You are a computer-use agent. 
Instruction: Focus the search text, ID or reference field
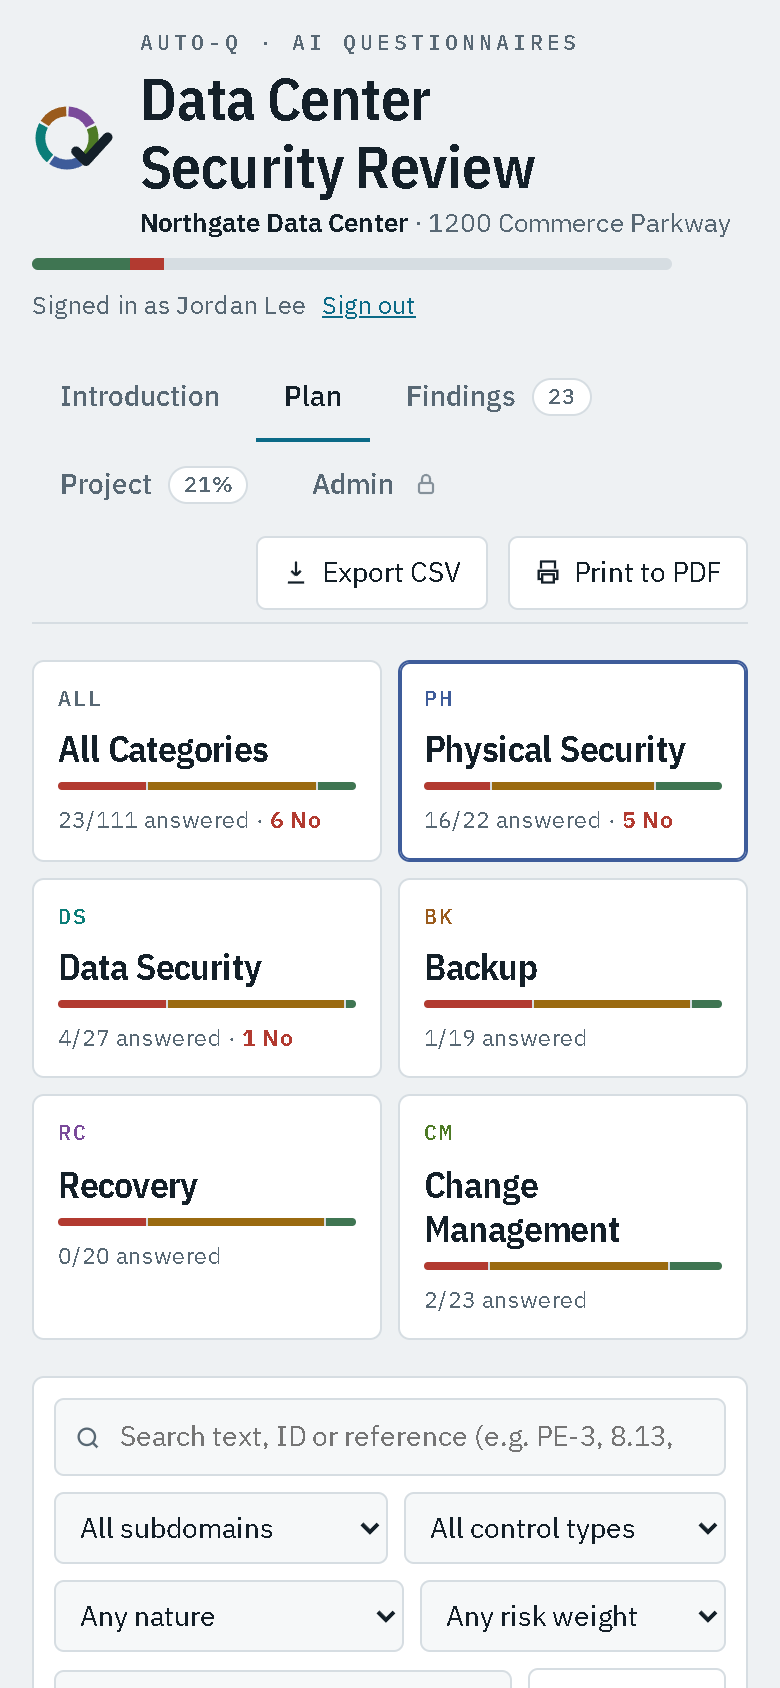coord(390,1437)
